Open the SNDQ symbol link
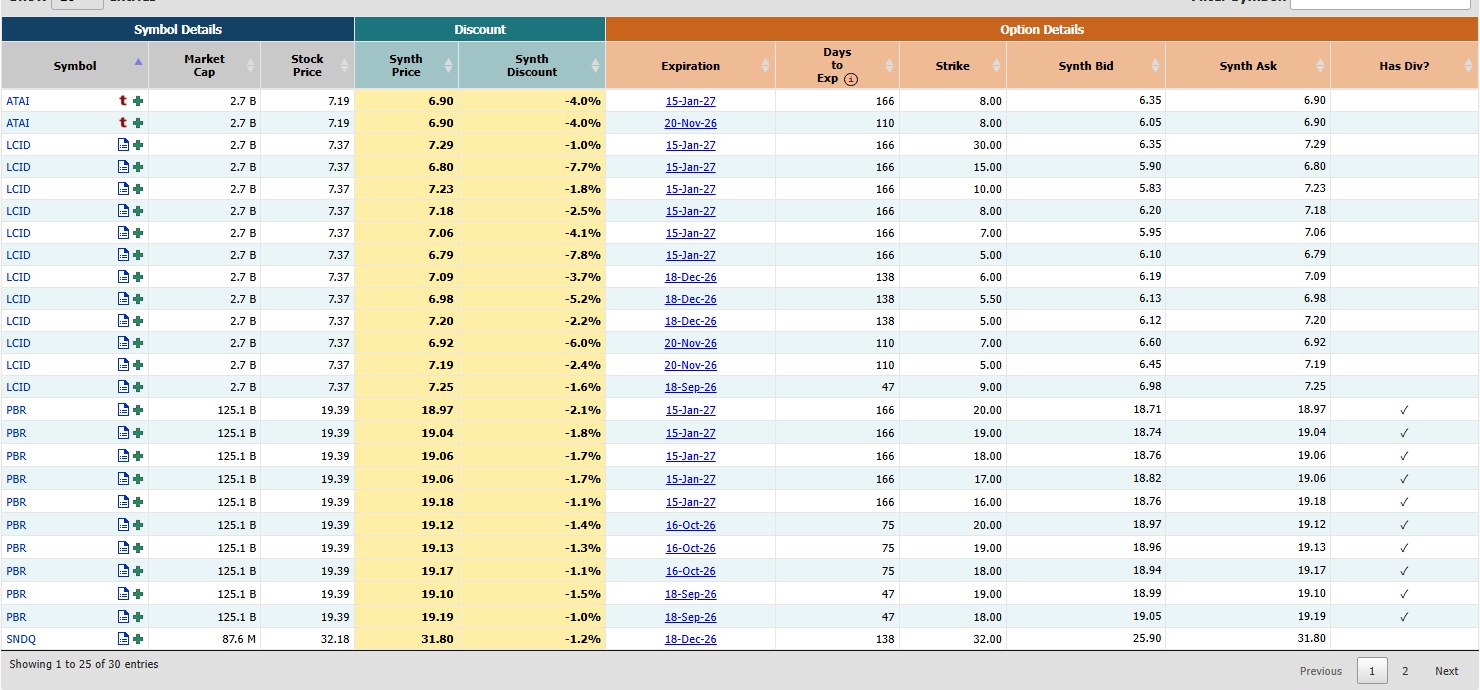Viewport: 1480px width, 690px height. 21,639
